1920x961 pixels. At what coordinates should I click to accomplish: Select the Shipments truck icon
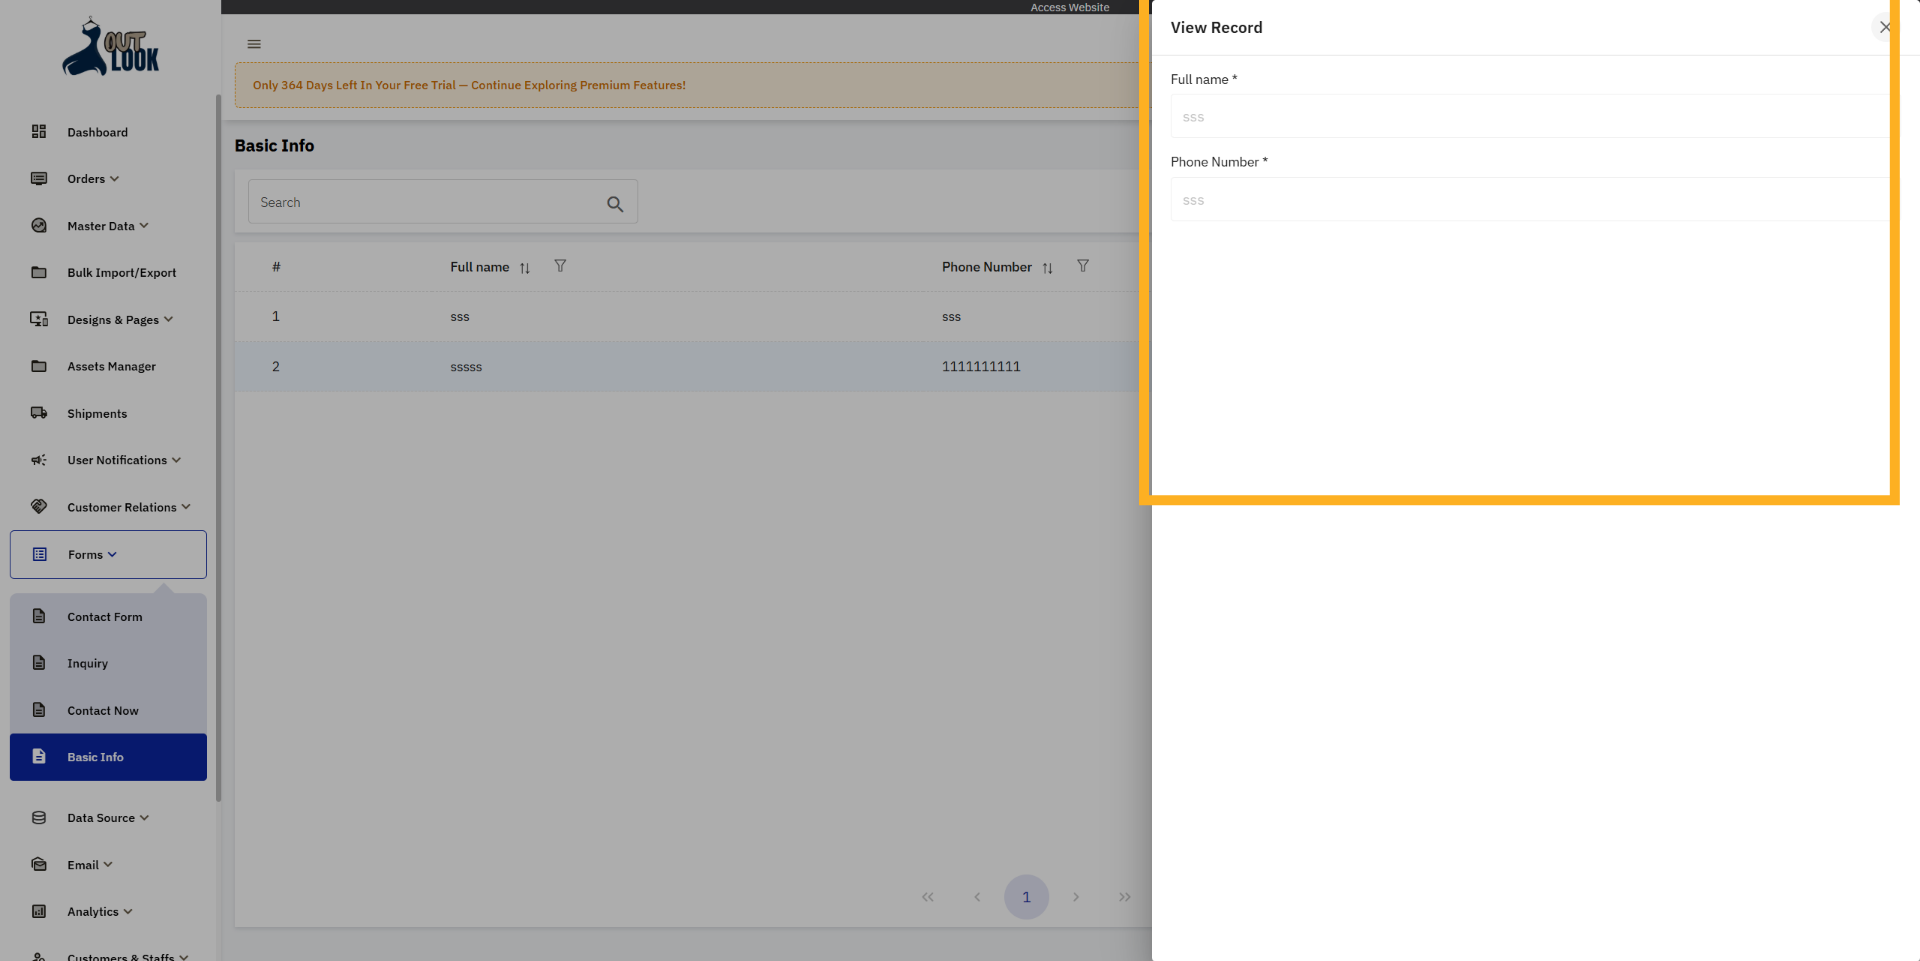click(x=38, y=413)
